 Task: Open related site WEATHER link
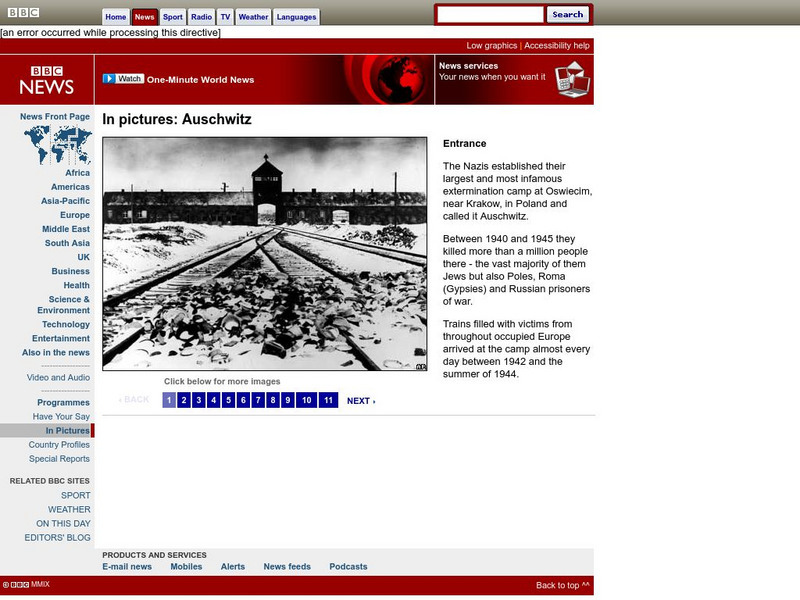pos(69,509)
